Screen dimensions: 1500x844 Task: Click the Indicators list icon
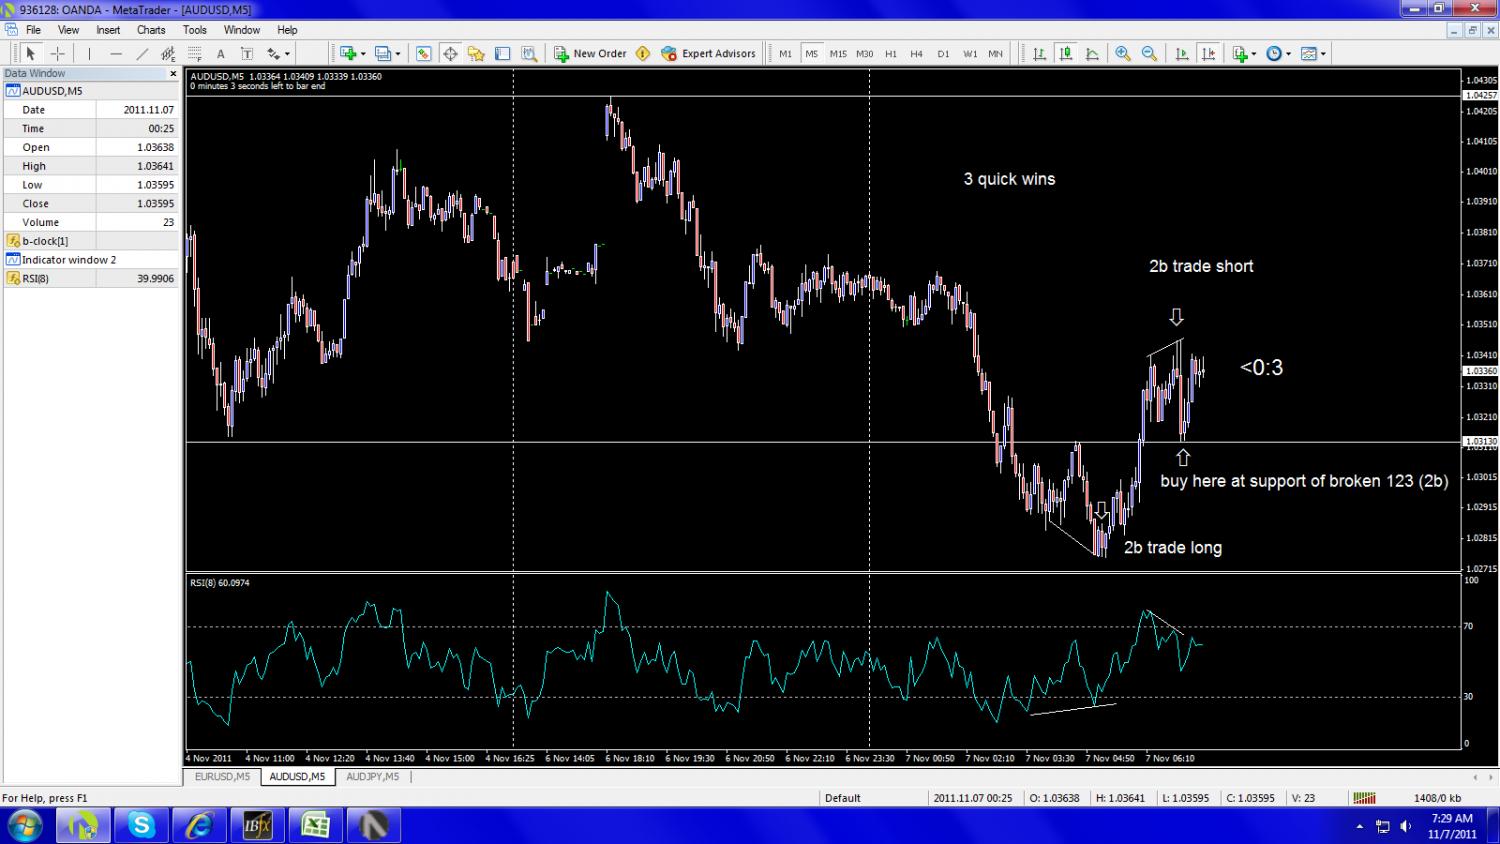coord(1240,53)
